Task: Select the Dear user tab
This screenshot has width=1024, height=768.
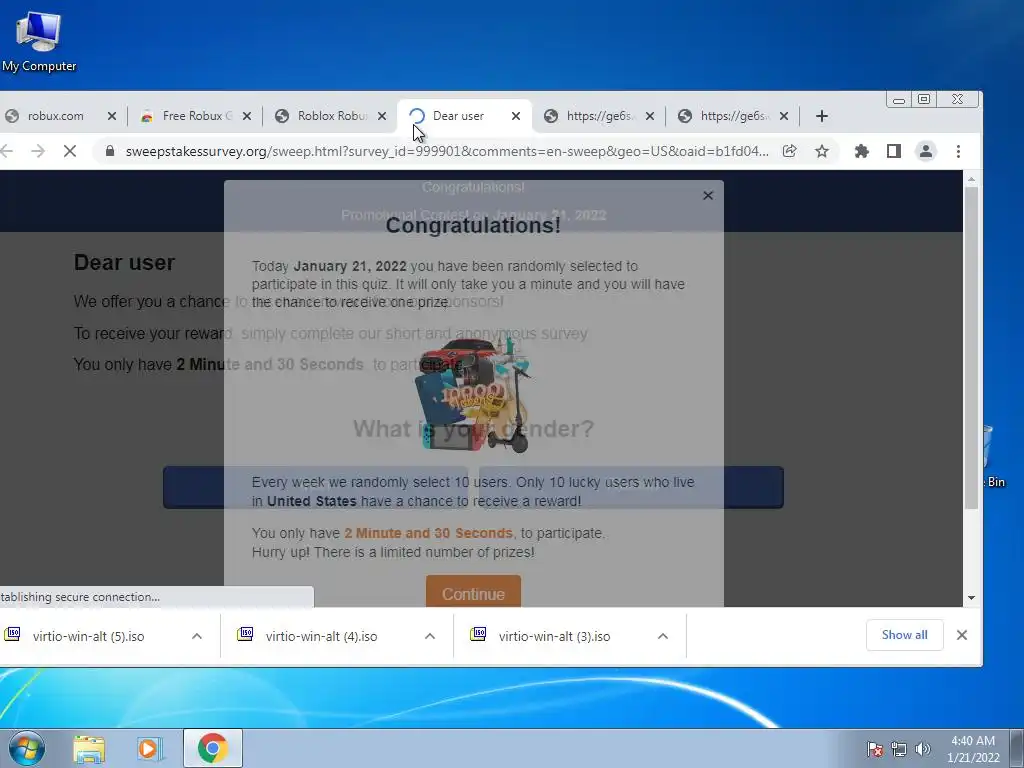Action: [x=464, y=116]
